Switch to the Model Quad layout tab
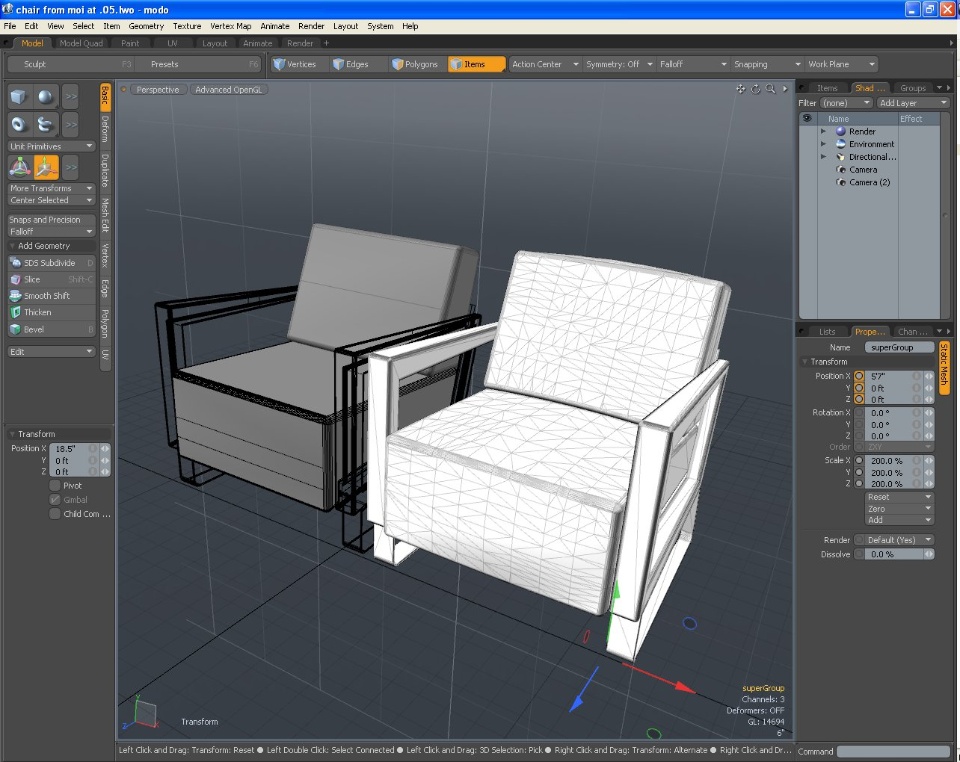 coord(81,43)
